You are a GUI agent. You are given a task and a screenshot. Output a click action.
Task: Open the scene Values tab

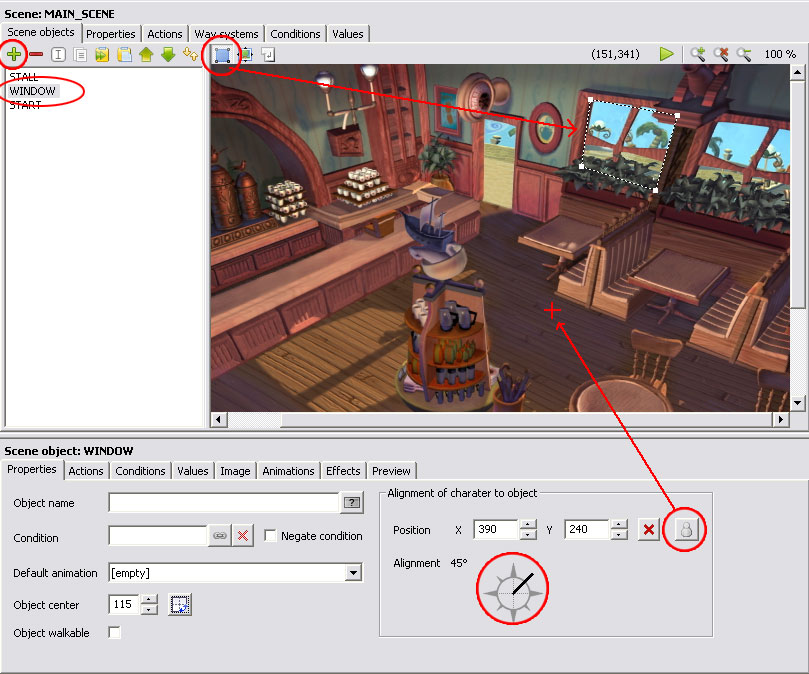[348, 34]
